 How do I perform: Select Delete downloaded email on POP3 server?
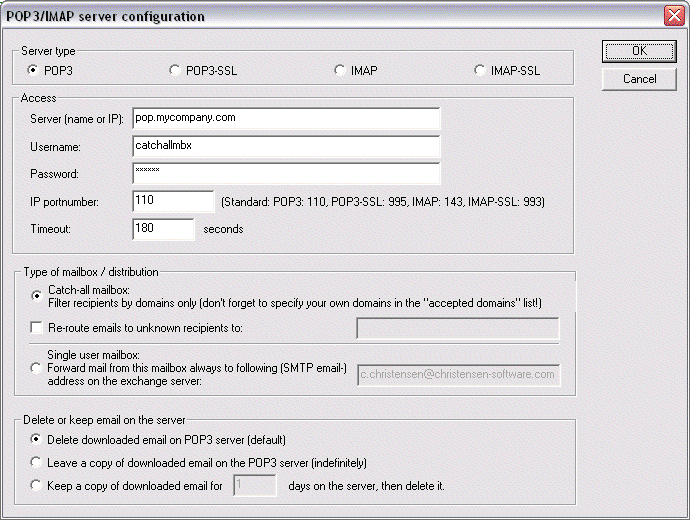click(x=36, y=439)
